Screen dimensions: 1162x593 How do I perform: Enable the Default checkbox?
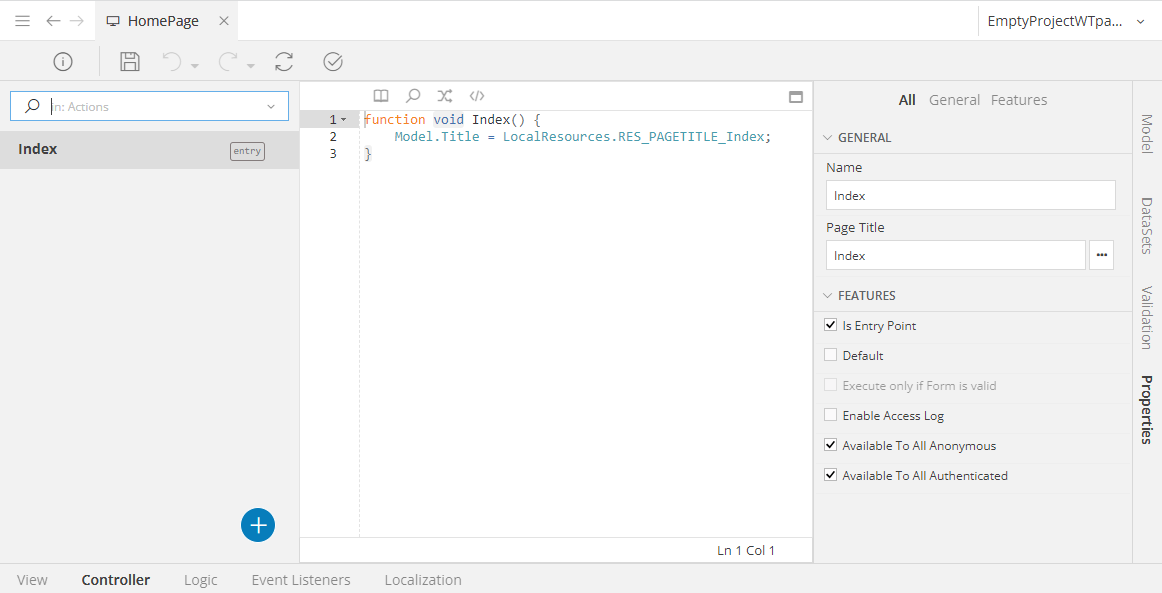tap(830, 355)
